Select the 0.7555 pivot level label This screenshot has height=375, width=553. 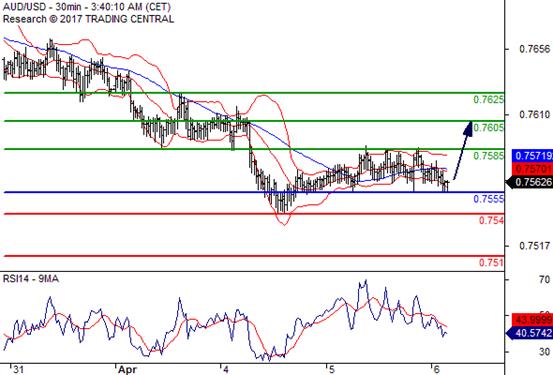coord(488,199)
